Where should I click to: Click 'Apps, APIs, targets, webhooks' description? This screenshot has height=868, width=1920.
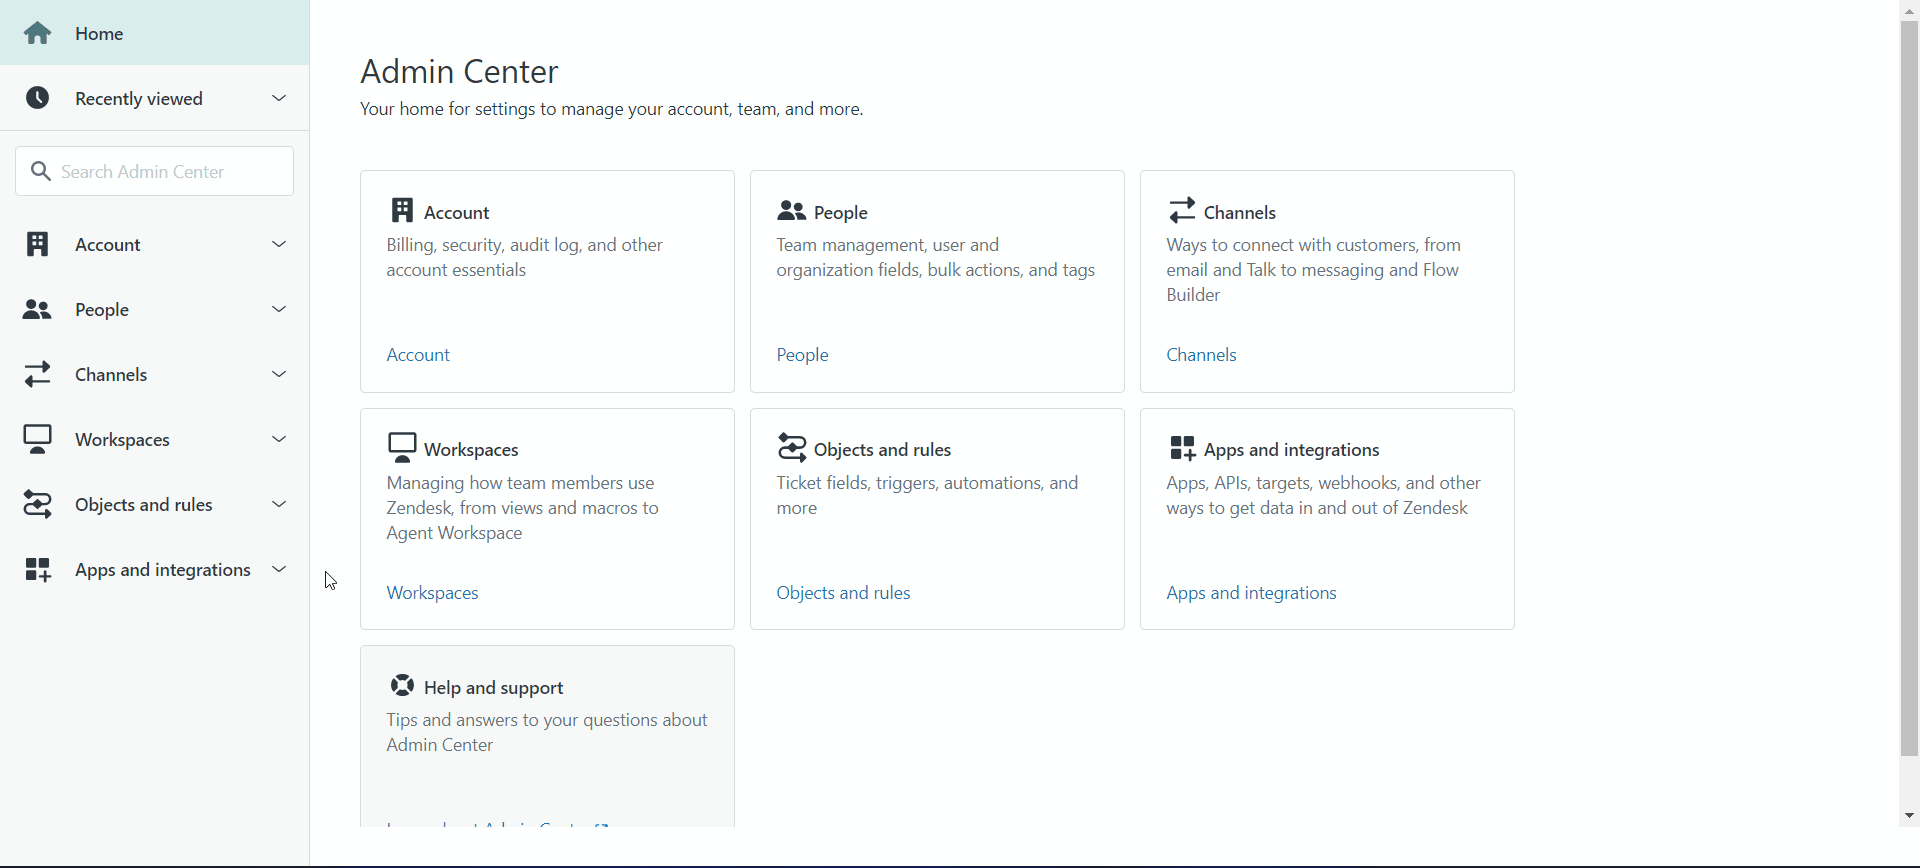1324,495
